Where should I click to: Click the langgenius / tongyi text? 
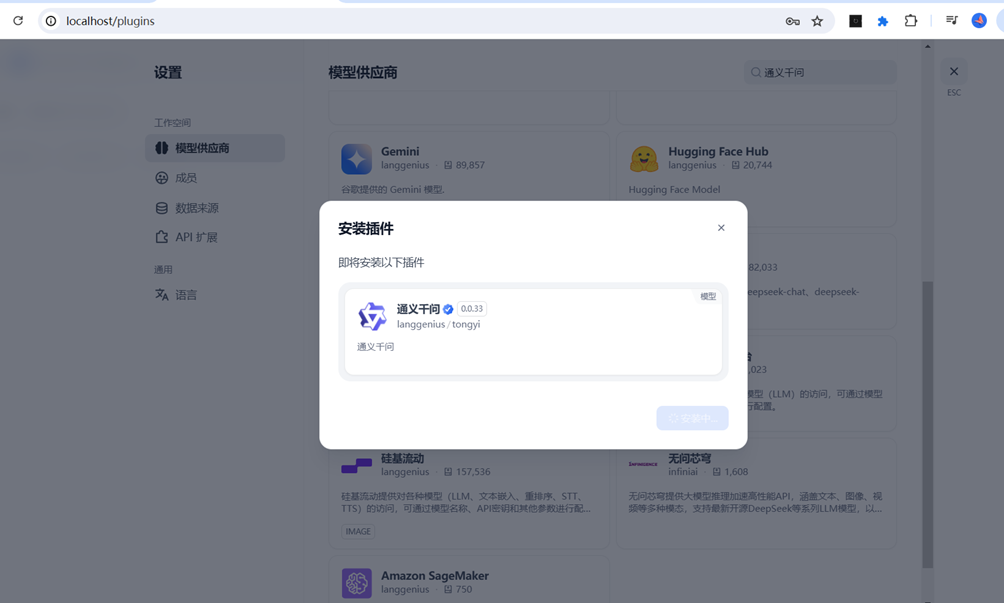pos(439,325)
